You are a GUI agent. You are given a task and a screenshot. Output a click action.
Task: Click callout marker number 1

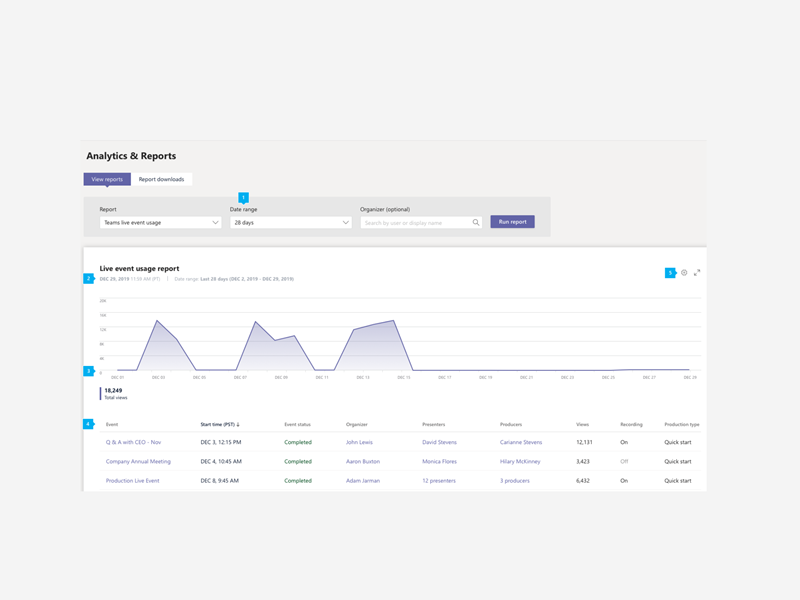pyautogui.click(x=243, y=198)
